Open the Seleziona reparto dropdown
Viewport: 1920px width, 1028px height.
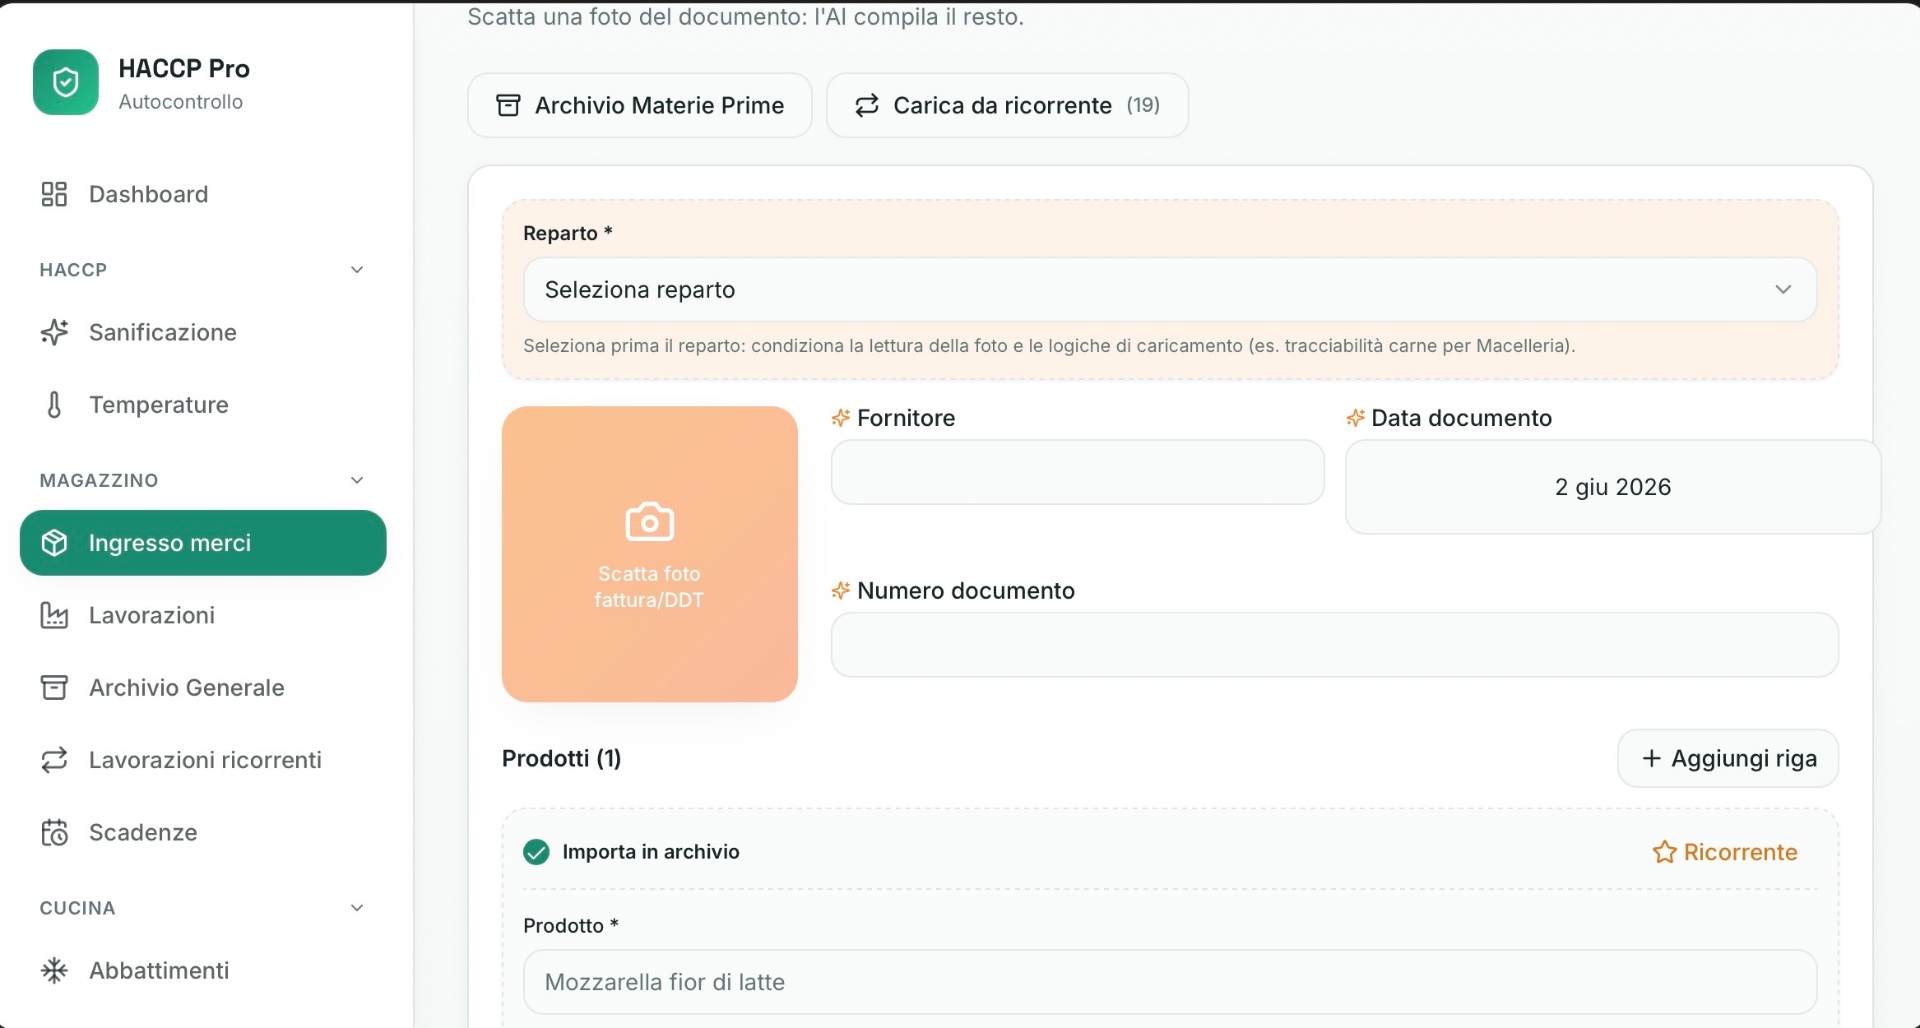coord(1170,290)
